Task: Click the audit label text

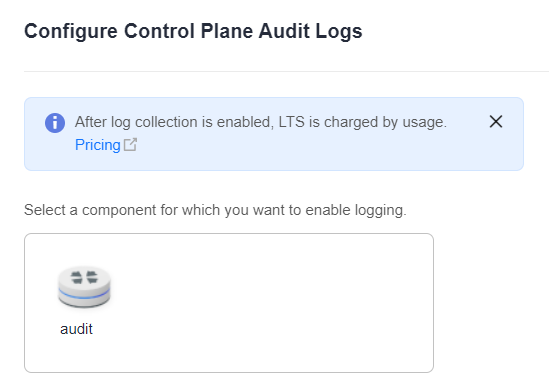Action: pyautogui.click(x=76, y=329)
